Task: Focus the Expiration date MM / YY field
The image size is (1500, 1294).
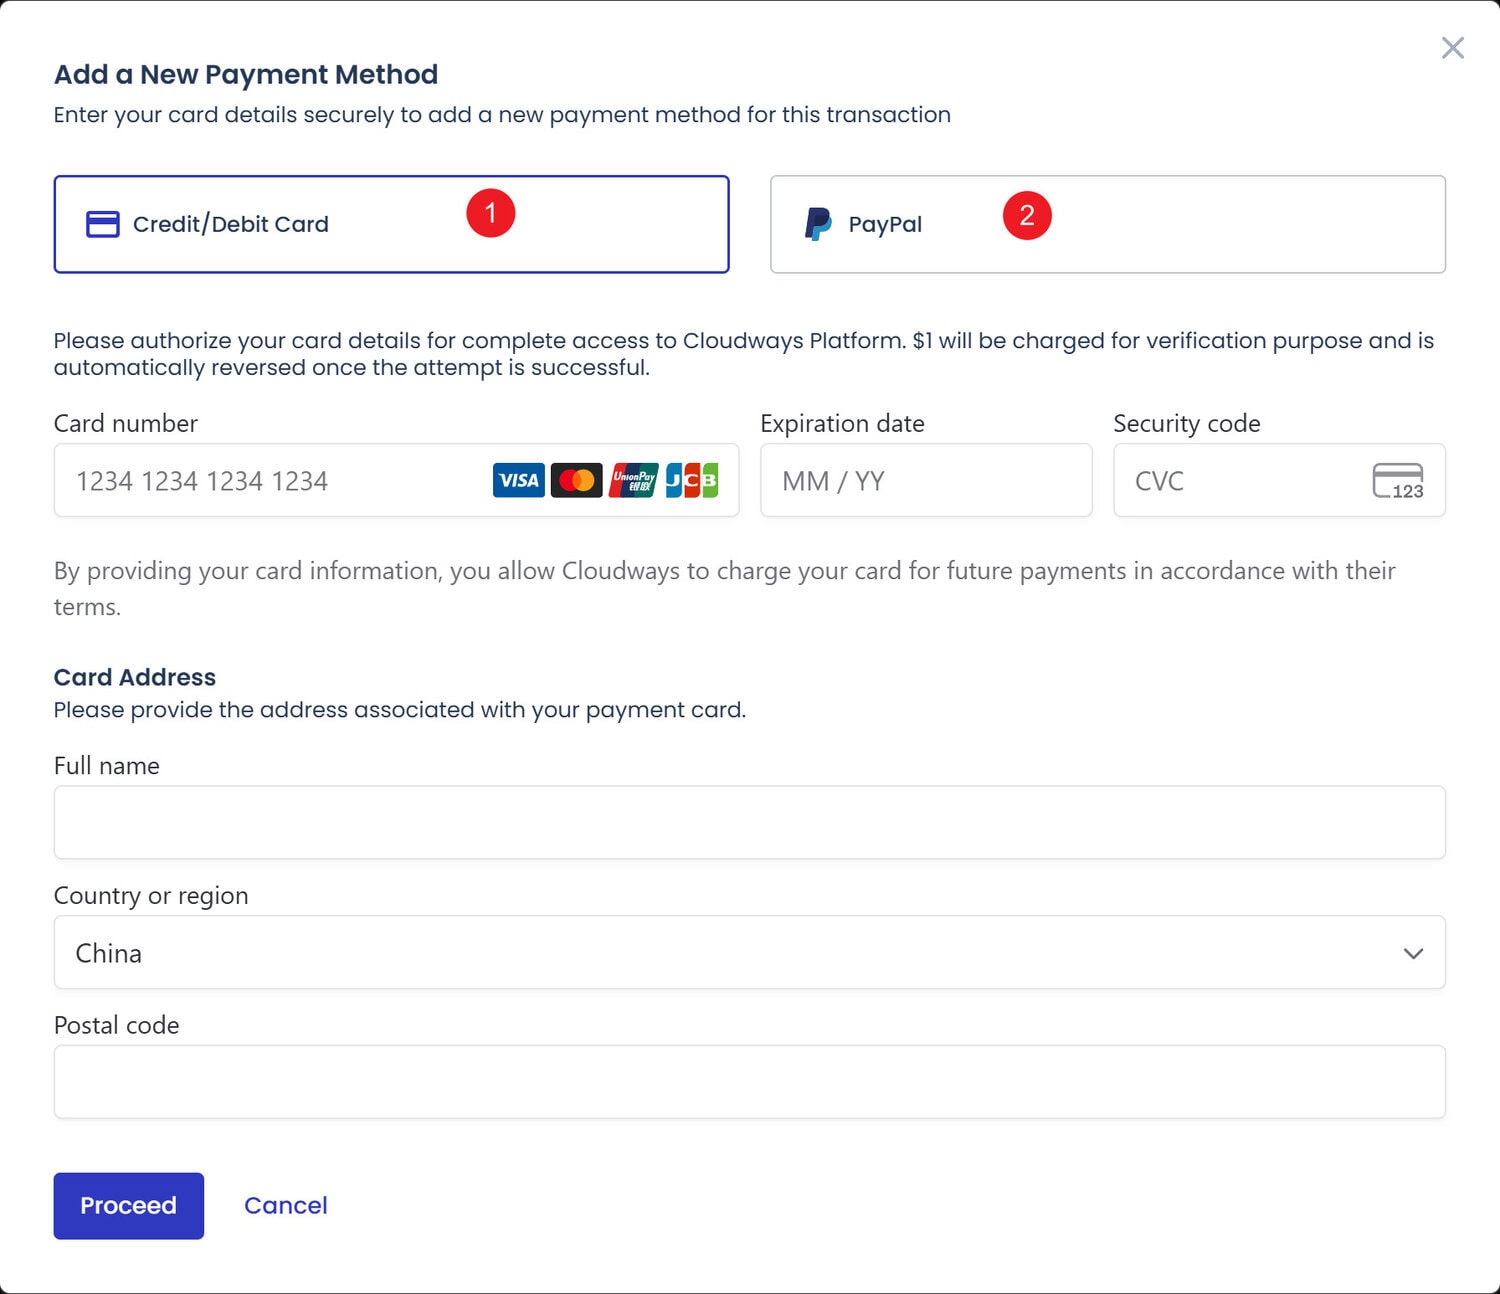Action: pyautogui.click(x=925, y=481)
